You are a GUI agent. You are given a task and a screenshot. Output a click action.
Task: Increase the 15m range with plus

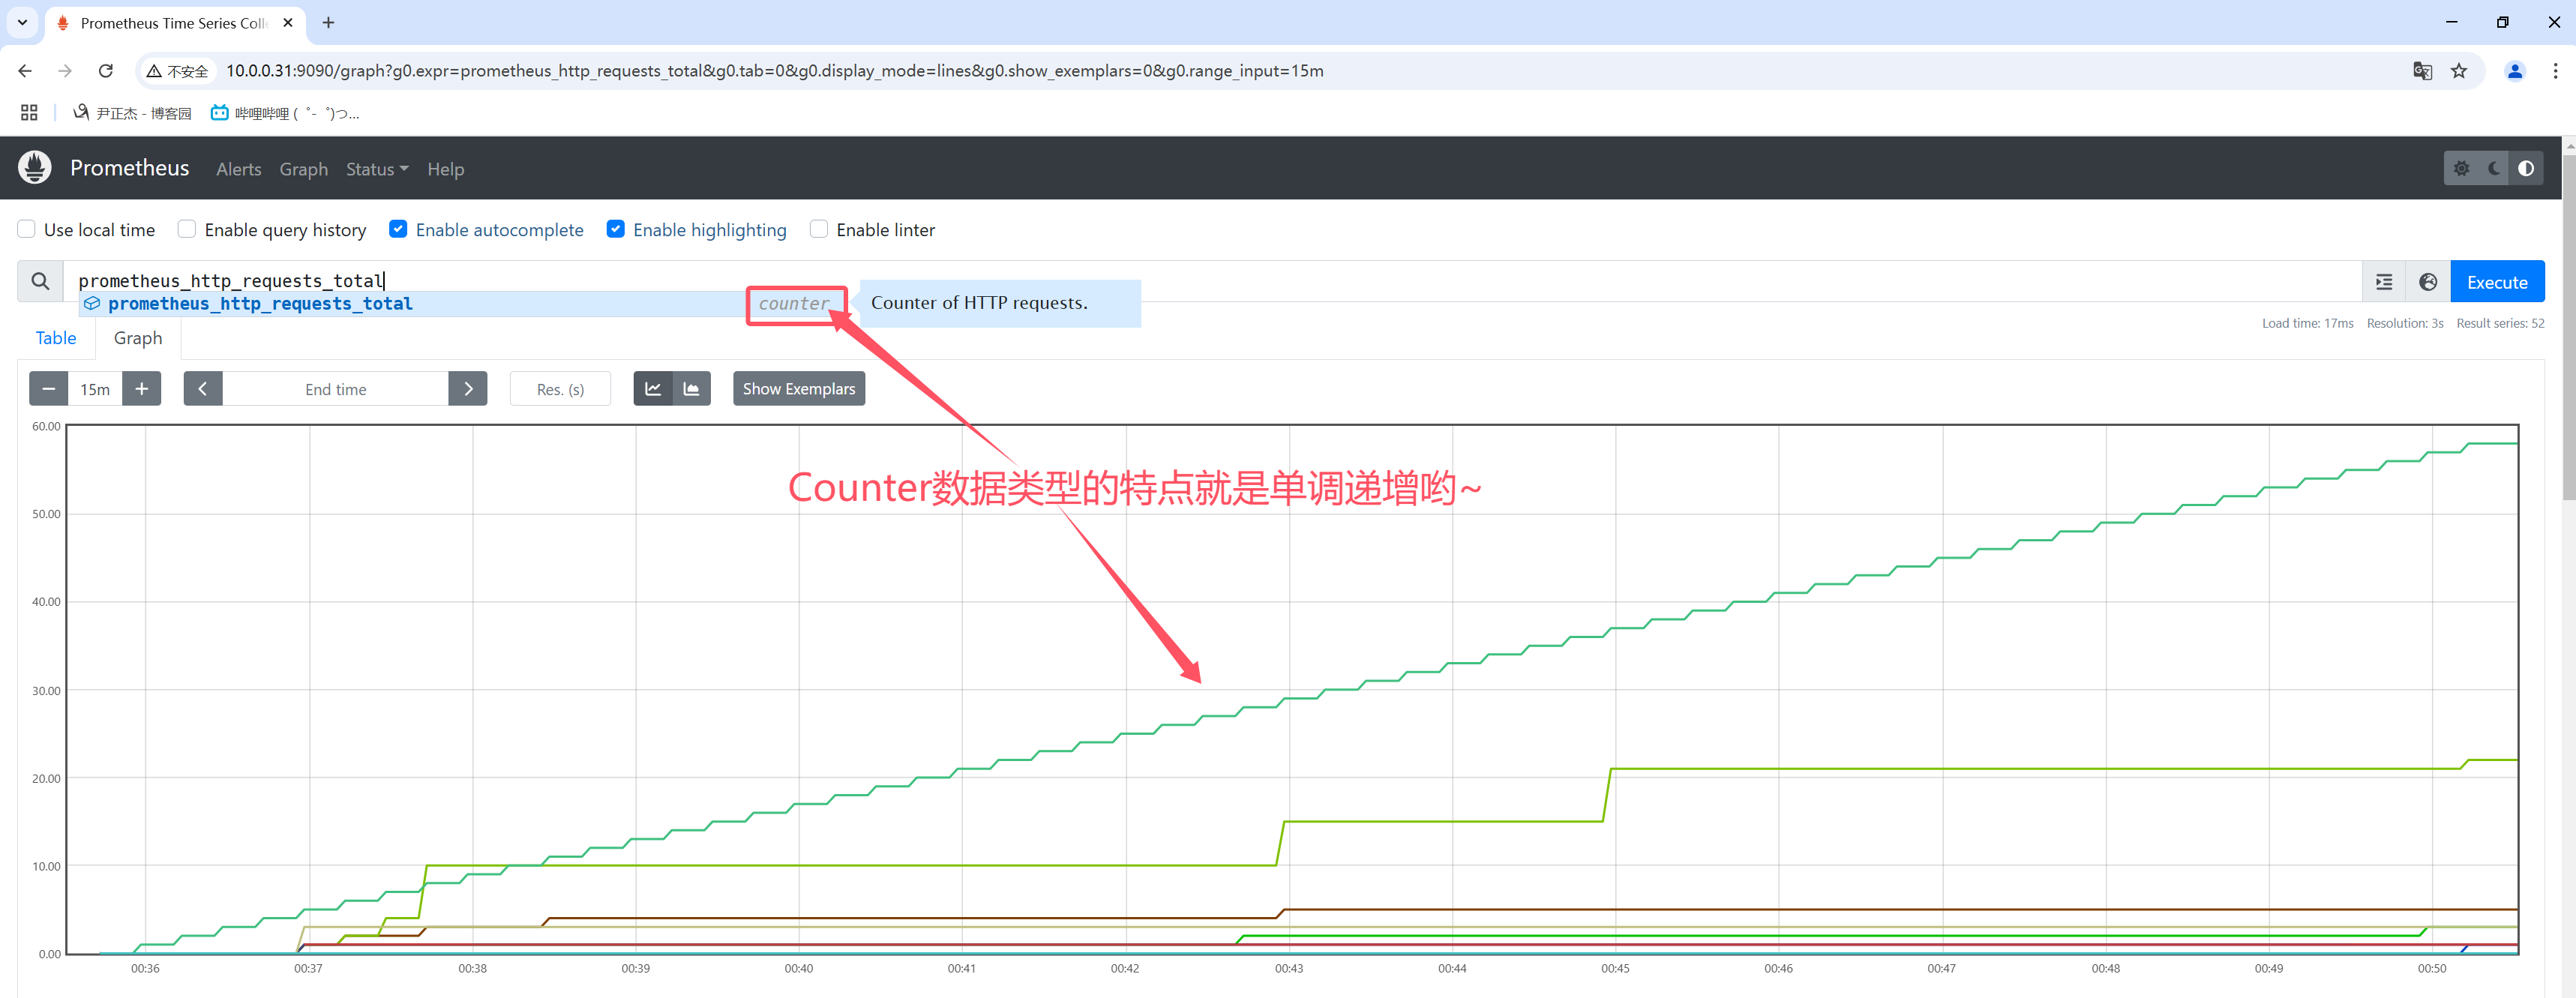(142, 389)
